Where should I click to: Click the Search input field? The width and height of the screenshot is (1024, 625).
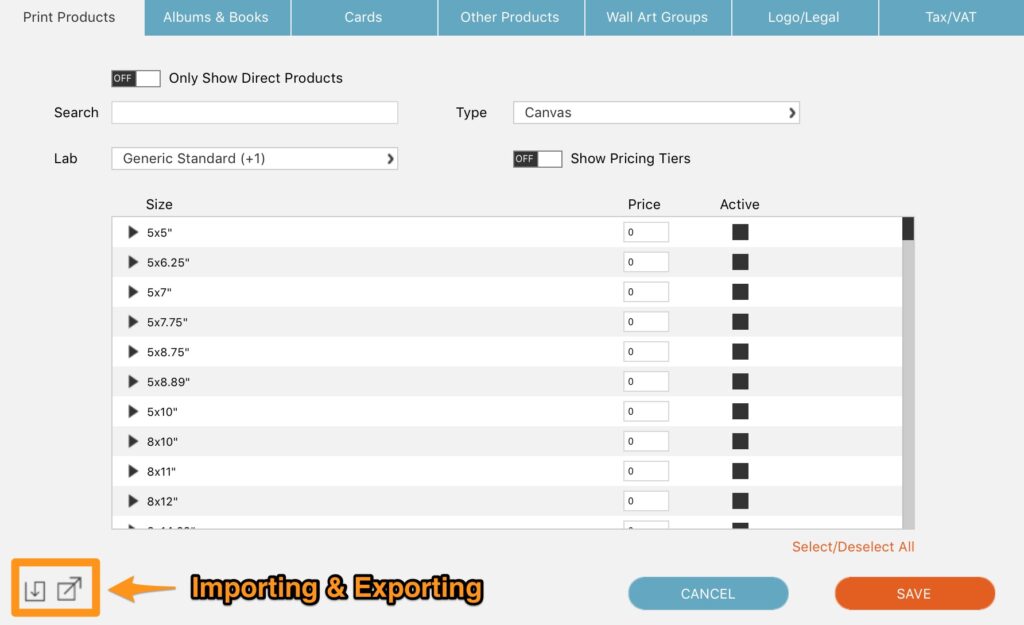255,112
